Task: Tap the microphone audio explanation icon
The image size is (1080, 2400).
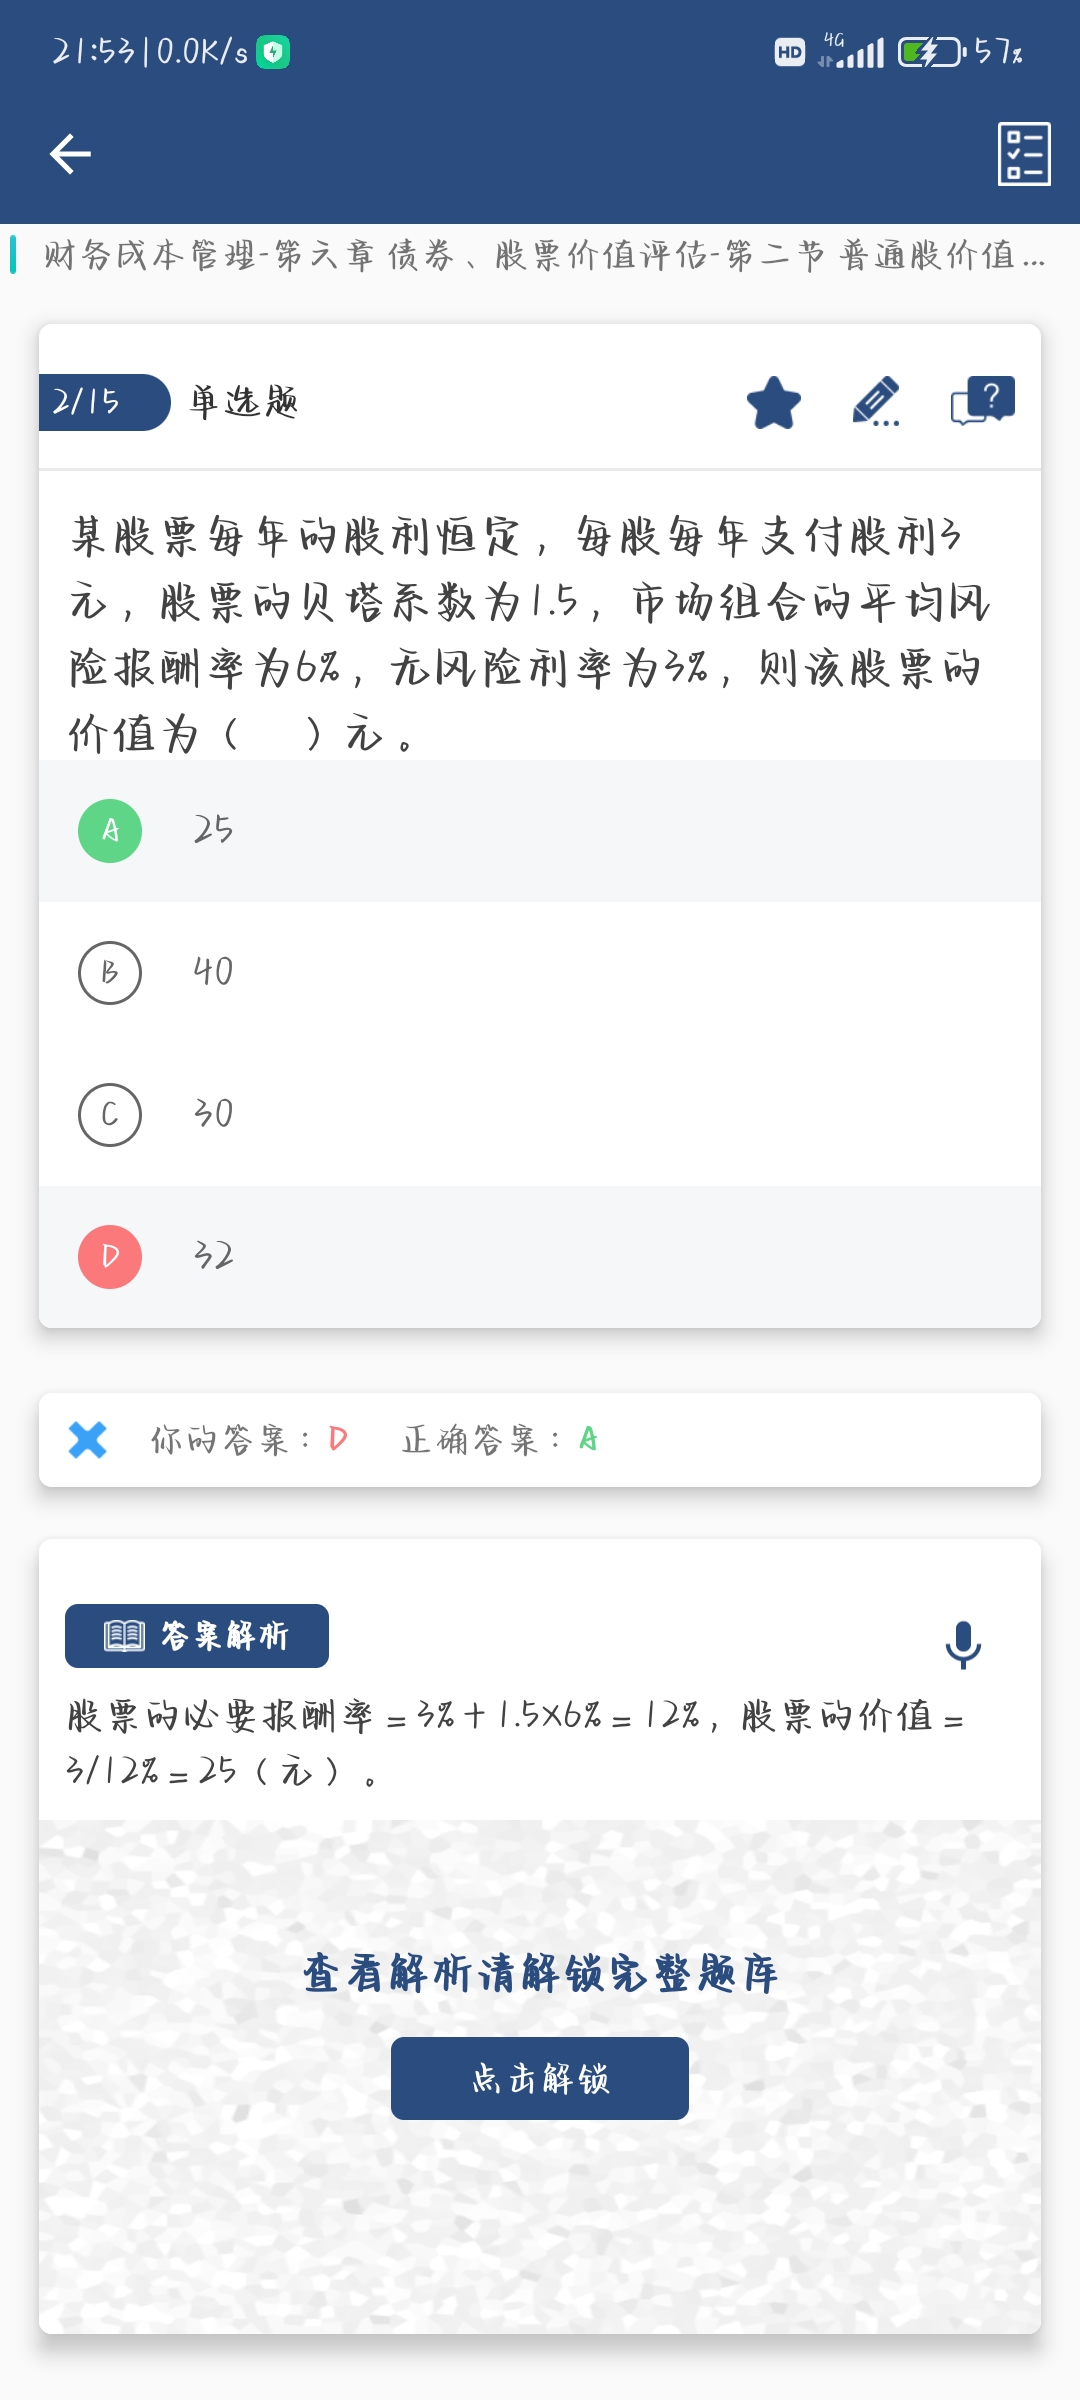Action: click(x=963, y=1644)
